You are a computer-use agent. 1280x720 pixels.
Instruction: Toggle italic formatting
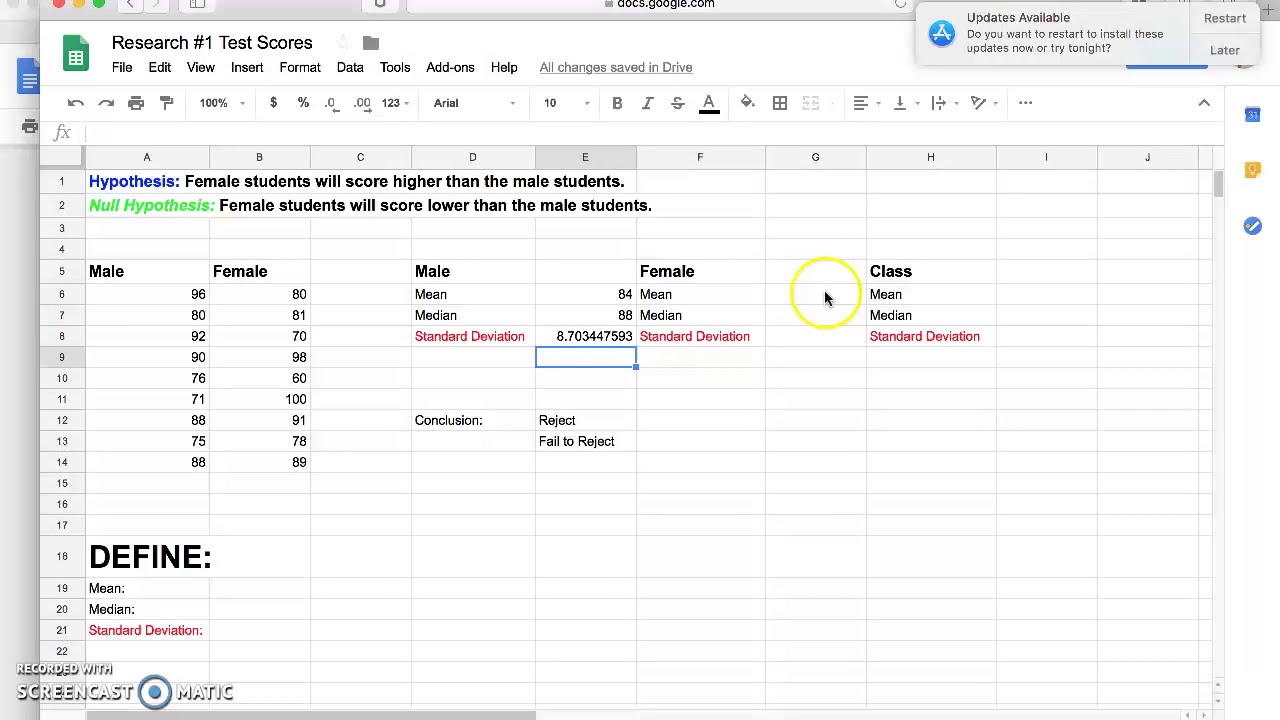click(x=647, y=103)
